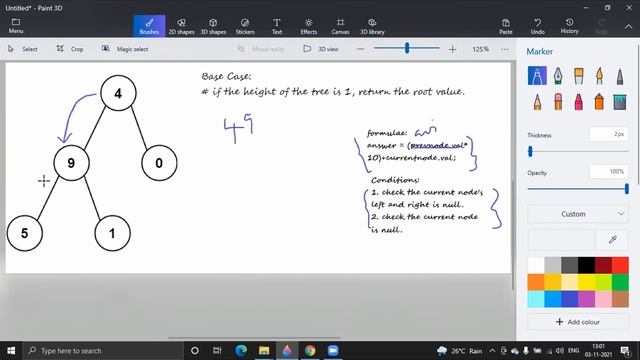
Task: Click the current colour preview box
Action: click(561, 240)
